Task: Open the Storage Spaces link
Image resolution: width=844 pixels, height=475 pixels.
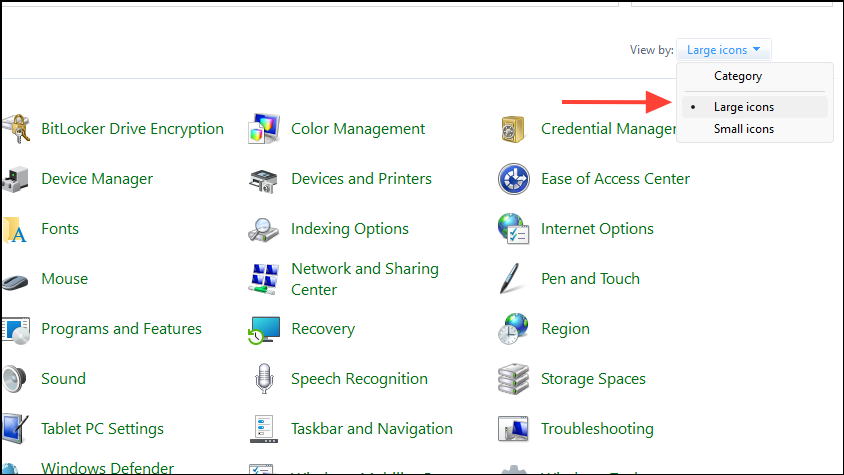Action: (x=593, y=379)
